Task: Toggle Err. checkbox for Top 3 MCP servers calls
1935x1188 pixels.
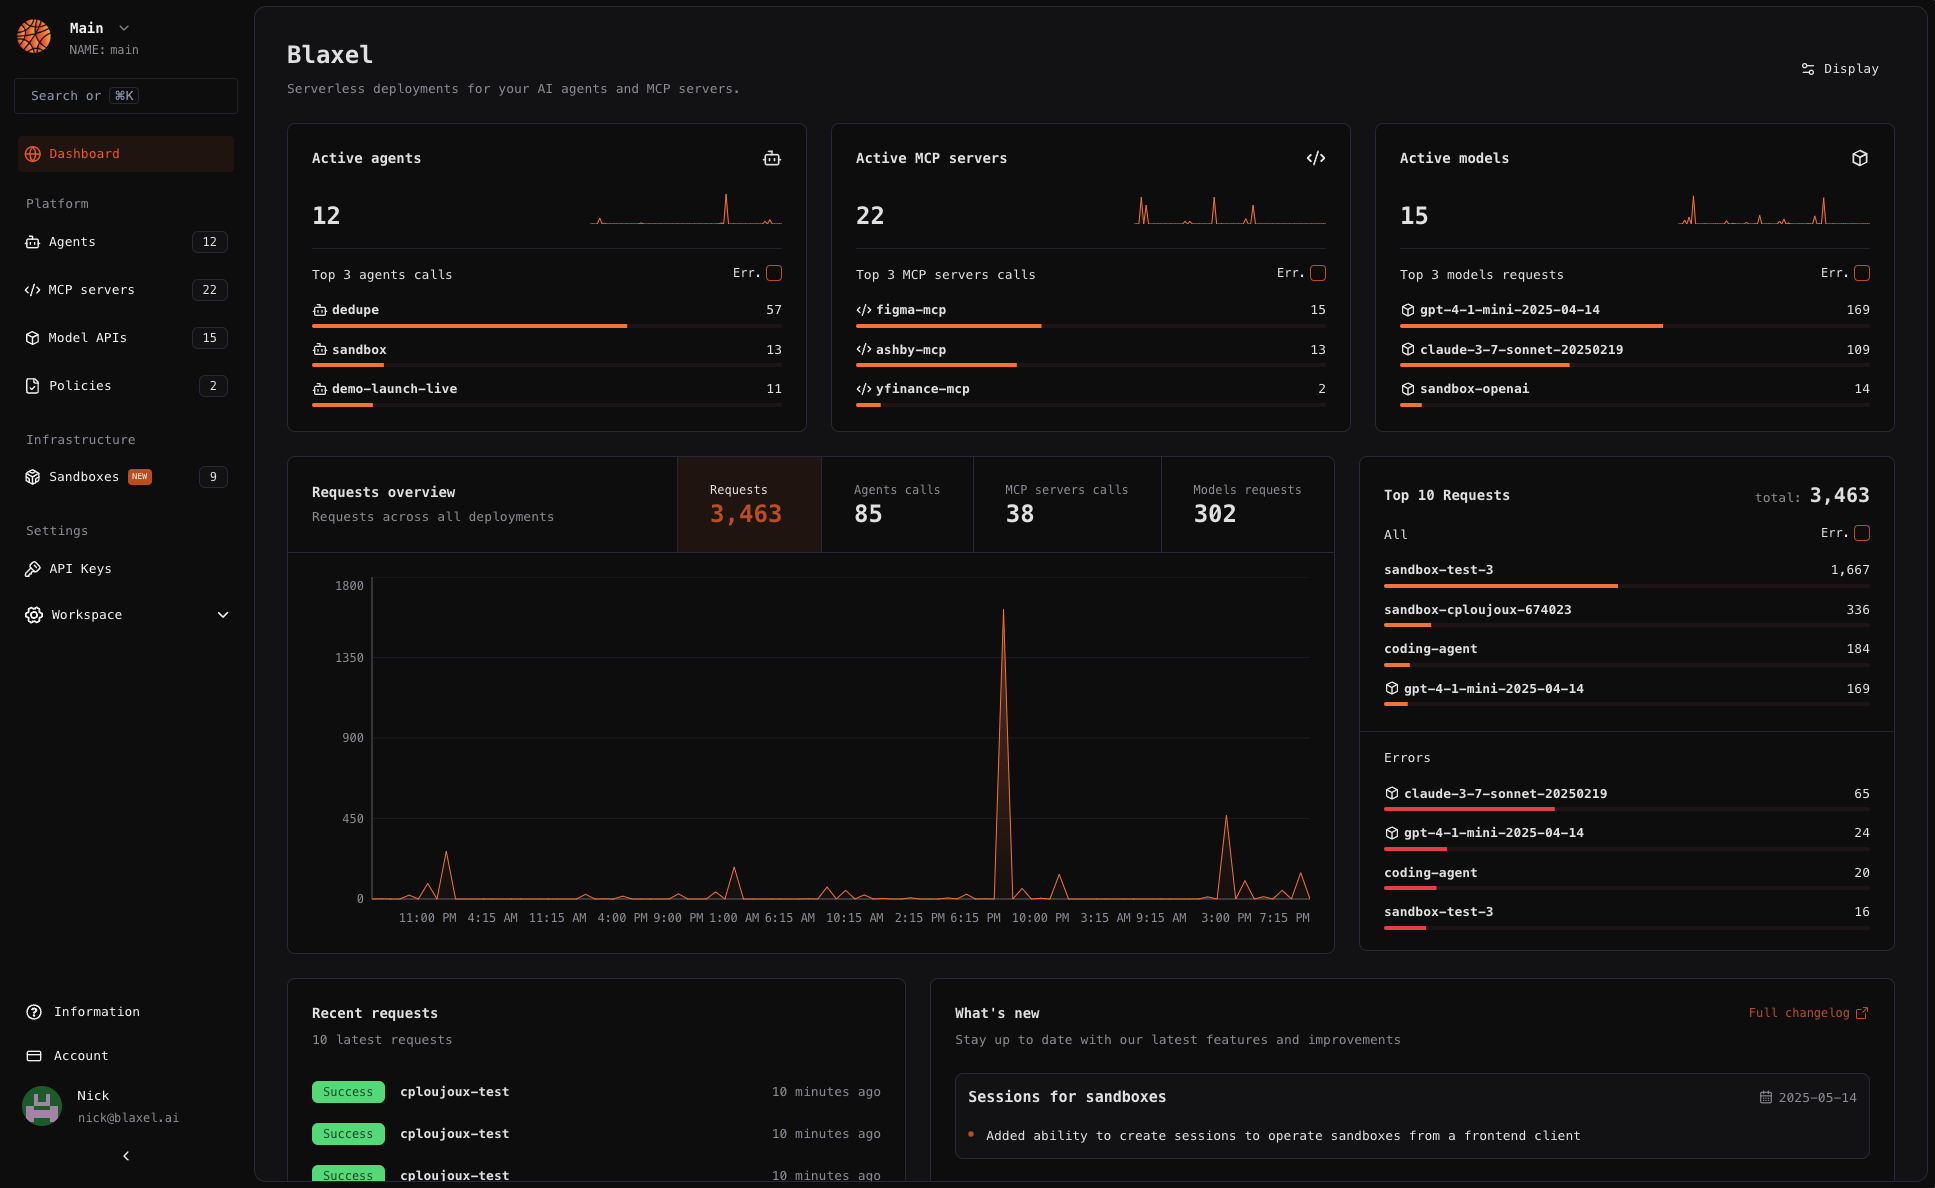Action: (1318, 273)
